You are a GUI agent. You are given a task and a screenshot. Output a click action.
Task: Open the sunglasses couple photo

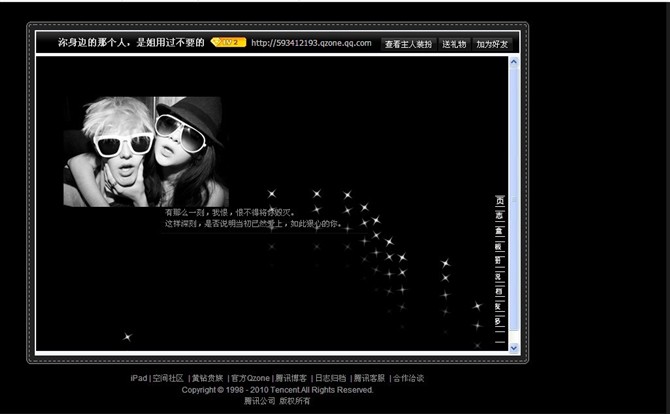tap(146, 150)
